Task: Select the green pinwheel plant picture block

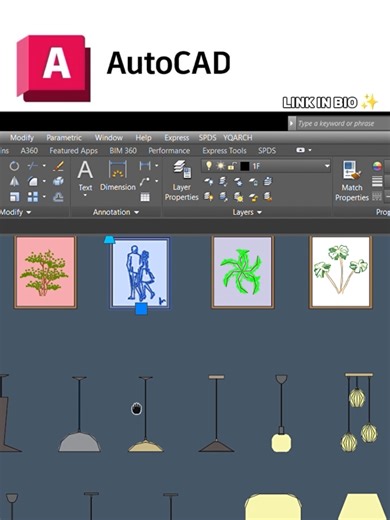Action: click(243, 272)
